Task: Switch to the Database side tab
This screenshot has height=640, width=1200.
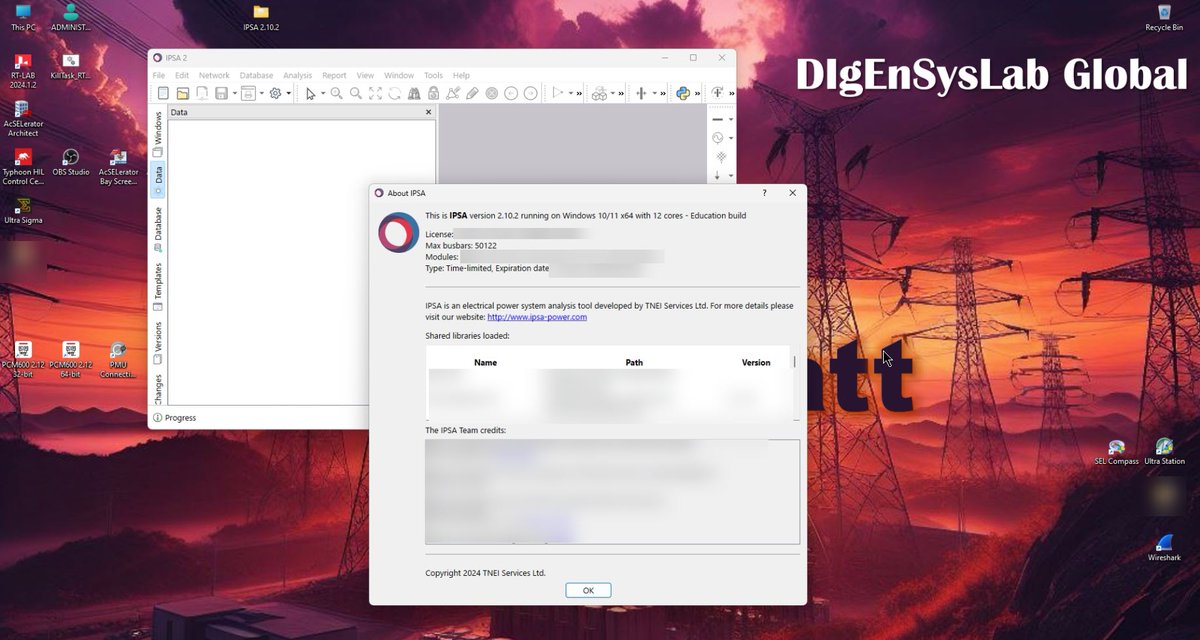Action: tap(157, 229)
